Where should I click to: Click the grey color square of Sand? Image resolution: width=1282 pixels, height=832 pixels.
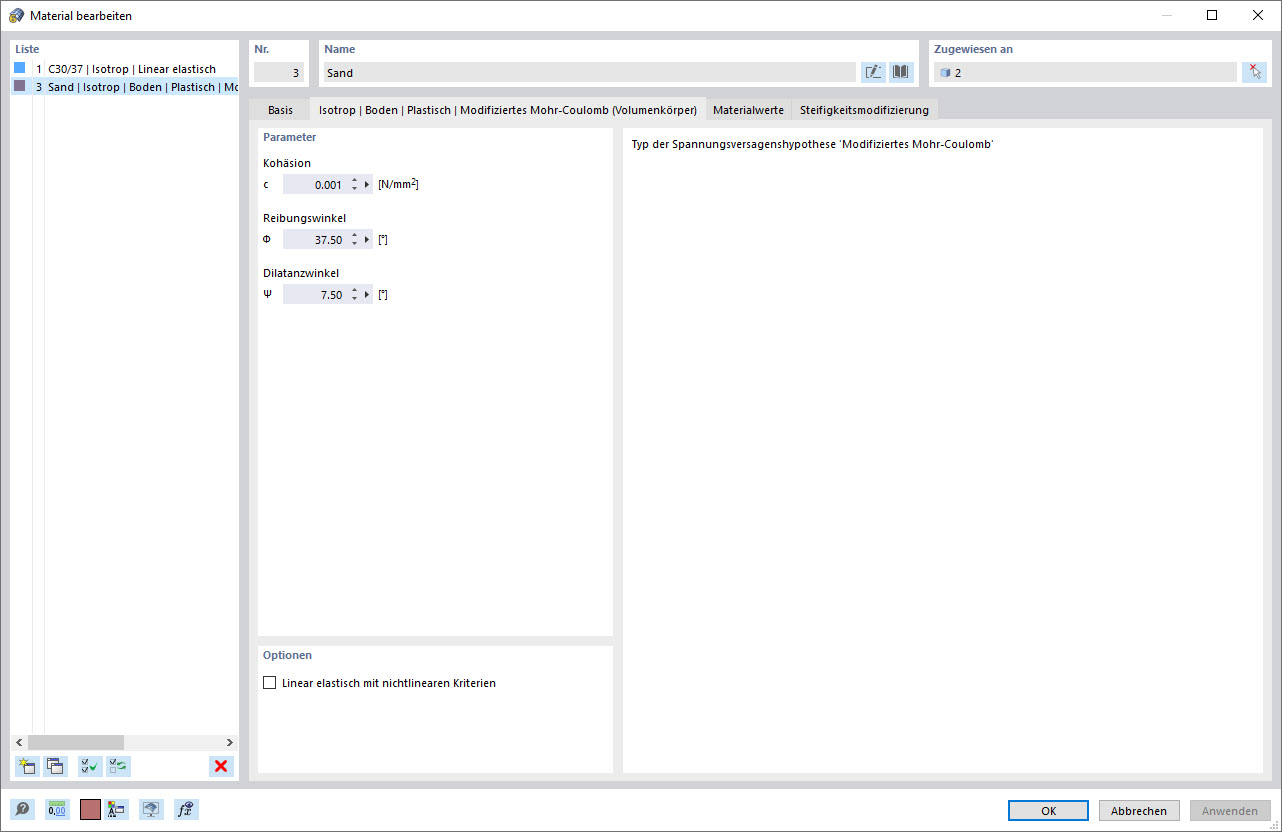click(19, 86)
